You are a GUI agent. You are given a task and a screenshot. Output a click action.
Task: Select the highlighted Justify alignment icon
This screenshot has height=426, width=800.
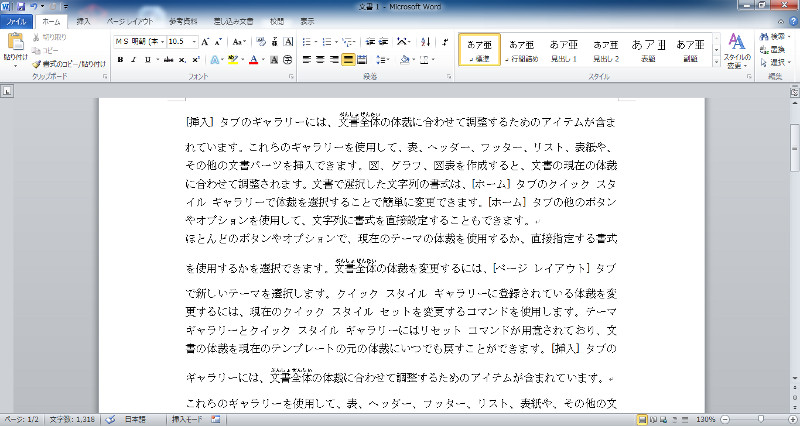click(348, 60)
